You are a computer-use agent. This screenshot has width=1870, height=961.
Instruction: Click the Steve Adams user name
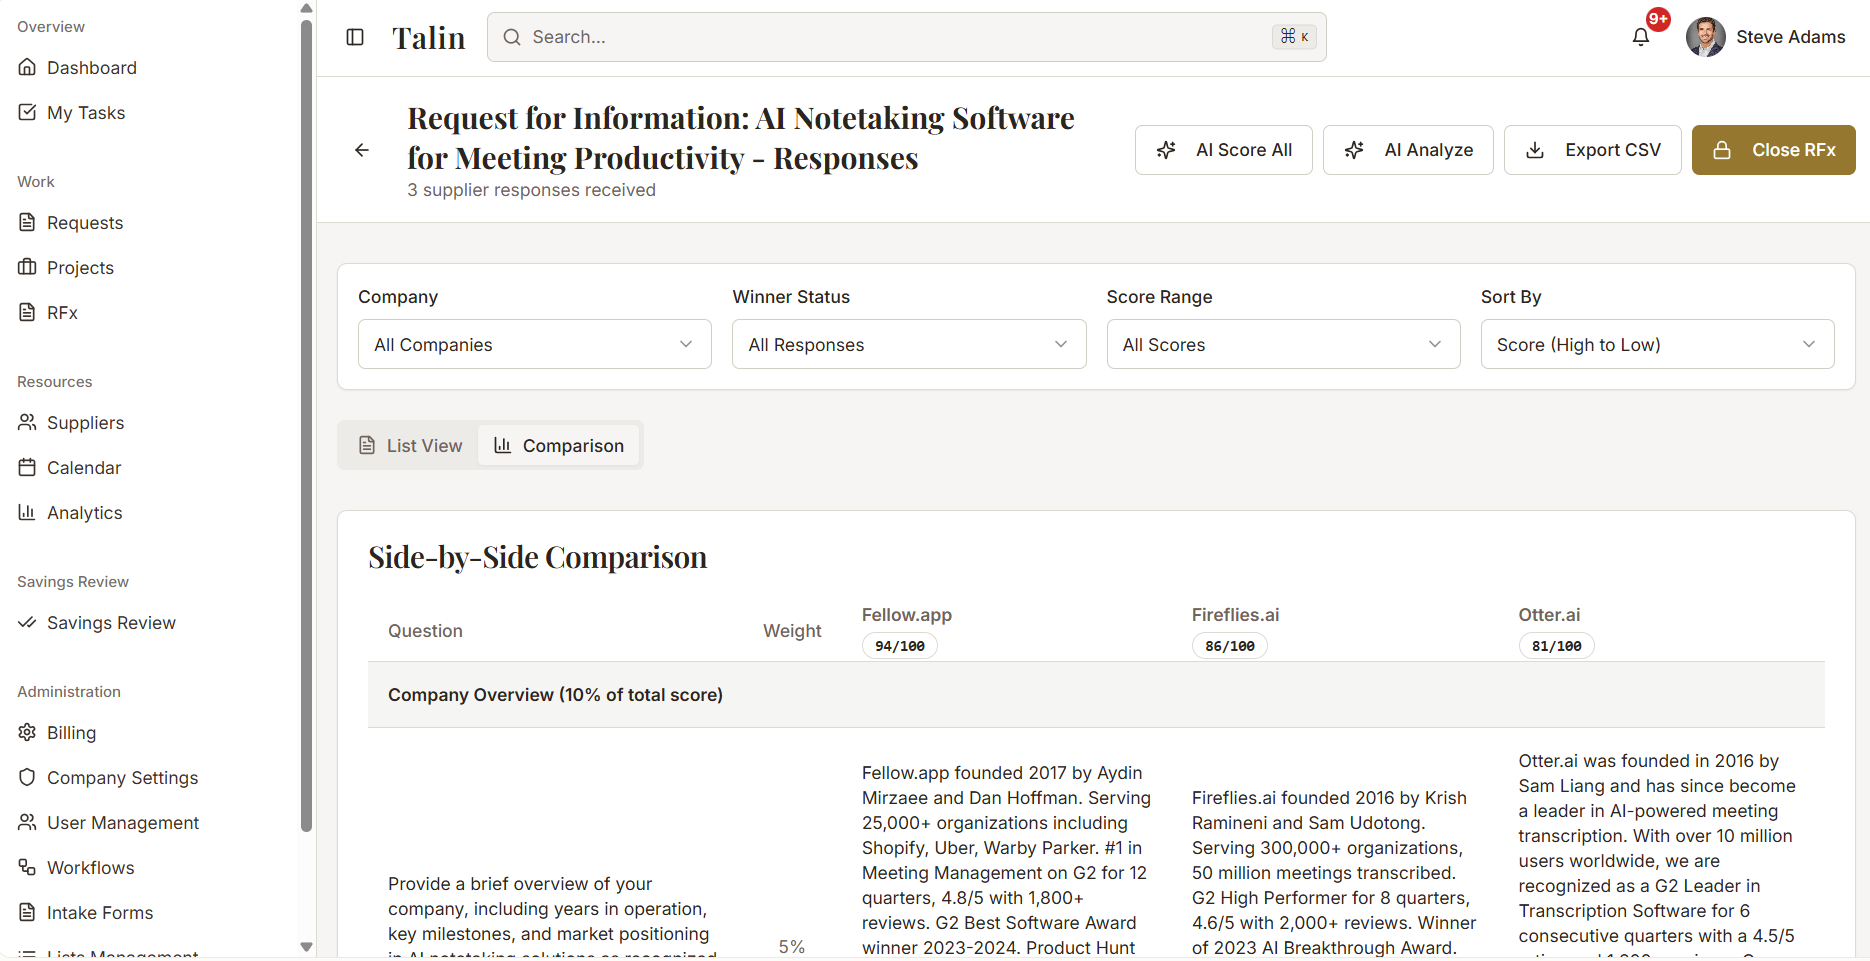(x=1791, y=37)
